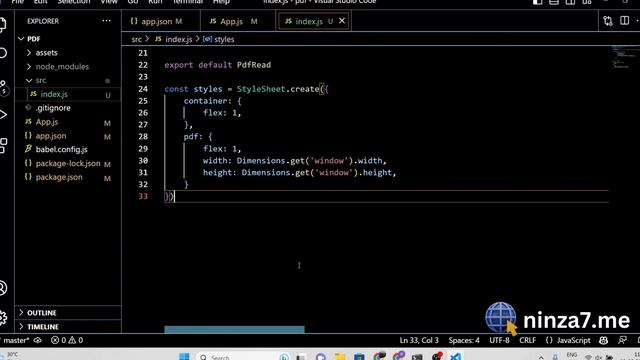Click the Windows Start button
Screen dimensions: 640x360
pyautogui.click(x=184, y=356)
